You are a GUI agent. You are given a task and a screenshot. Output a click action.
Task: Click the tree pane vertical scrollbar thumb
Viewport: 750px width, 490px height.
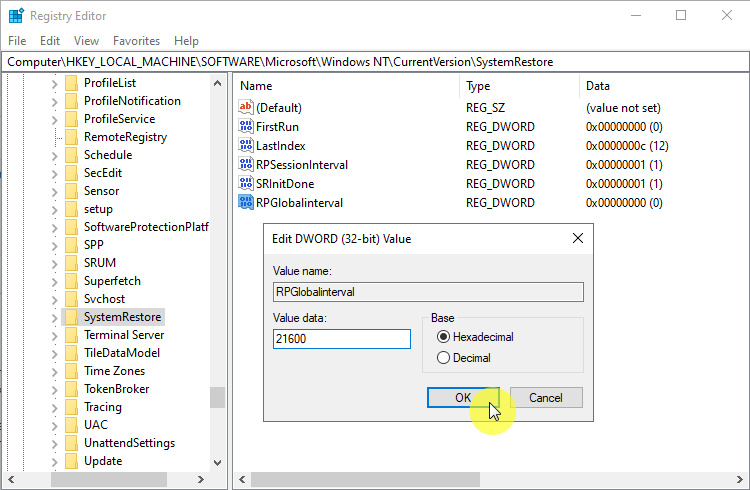217,397
